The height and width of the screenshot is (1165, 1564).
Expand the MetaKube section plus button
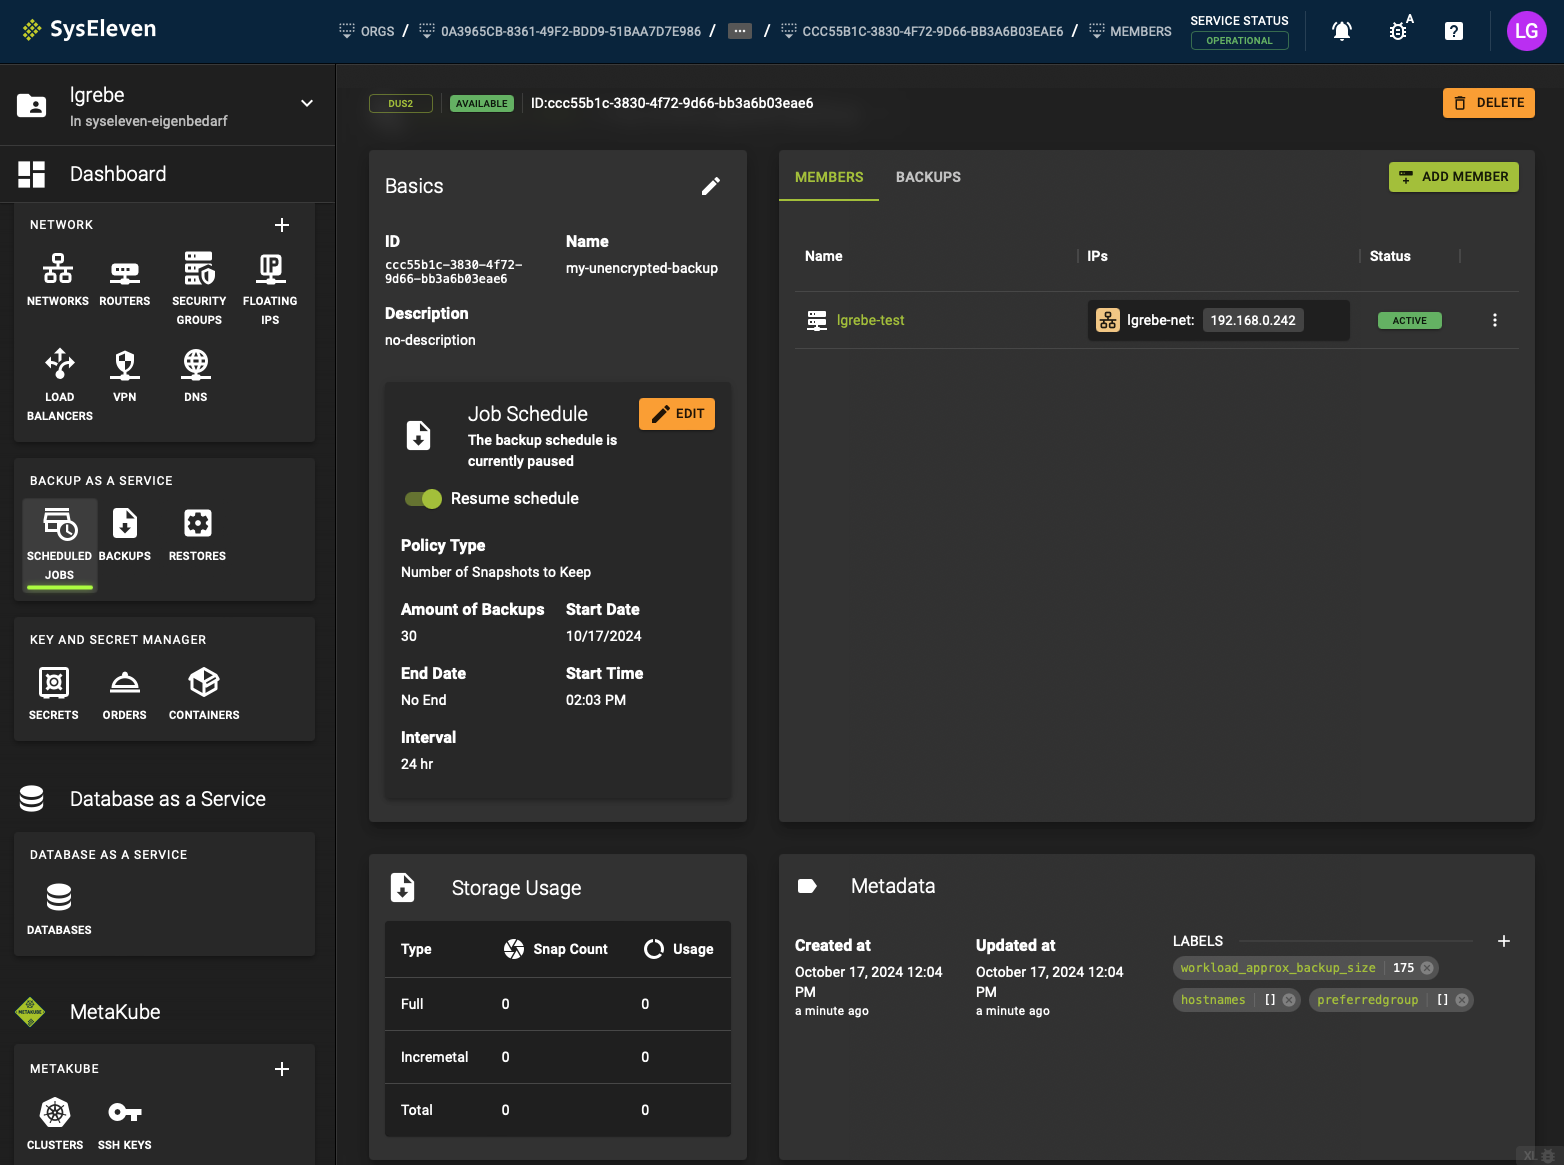282,1069
